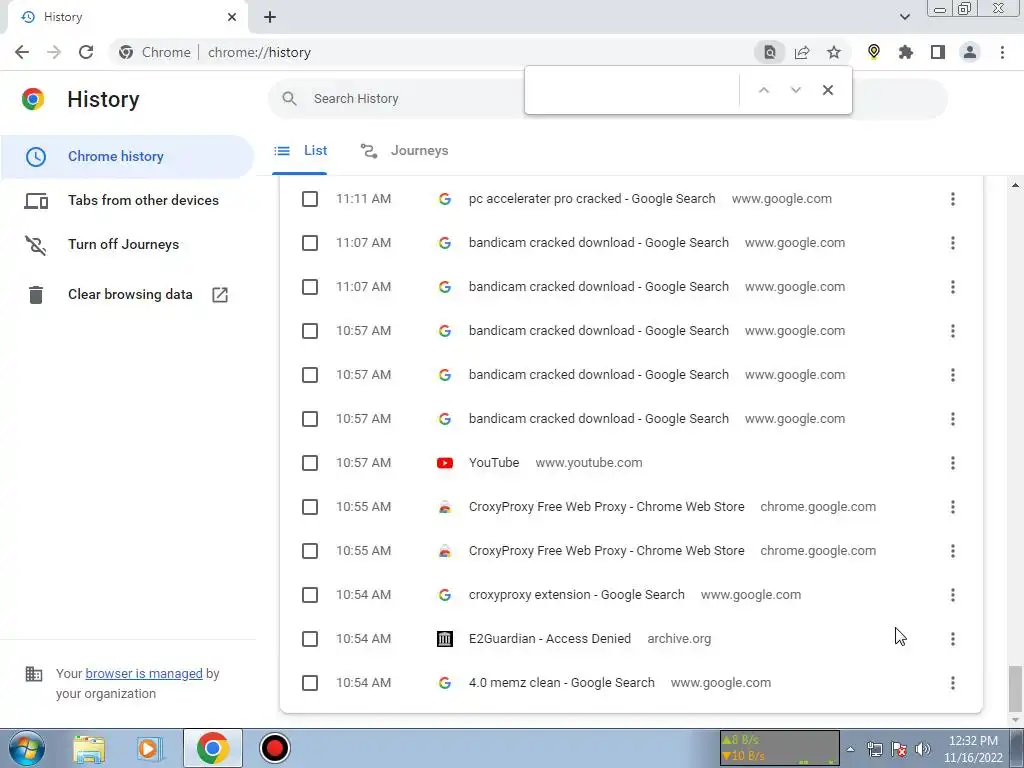The image size is (1024, 768).
Task: Open the profile avatar menu
Action: coord(970,52)
